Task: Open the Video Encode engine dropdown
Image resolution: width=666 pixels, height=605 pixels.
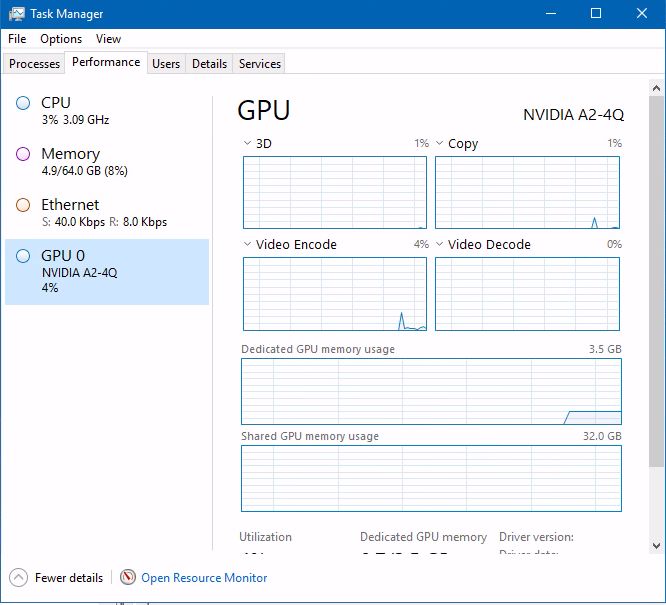Action: pyautogui.click(x=247, y=244)
